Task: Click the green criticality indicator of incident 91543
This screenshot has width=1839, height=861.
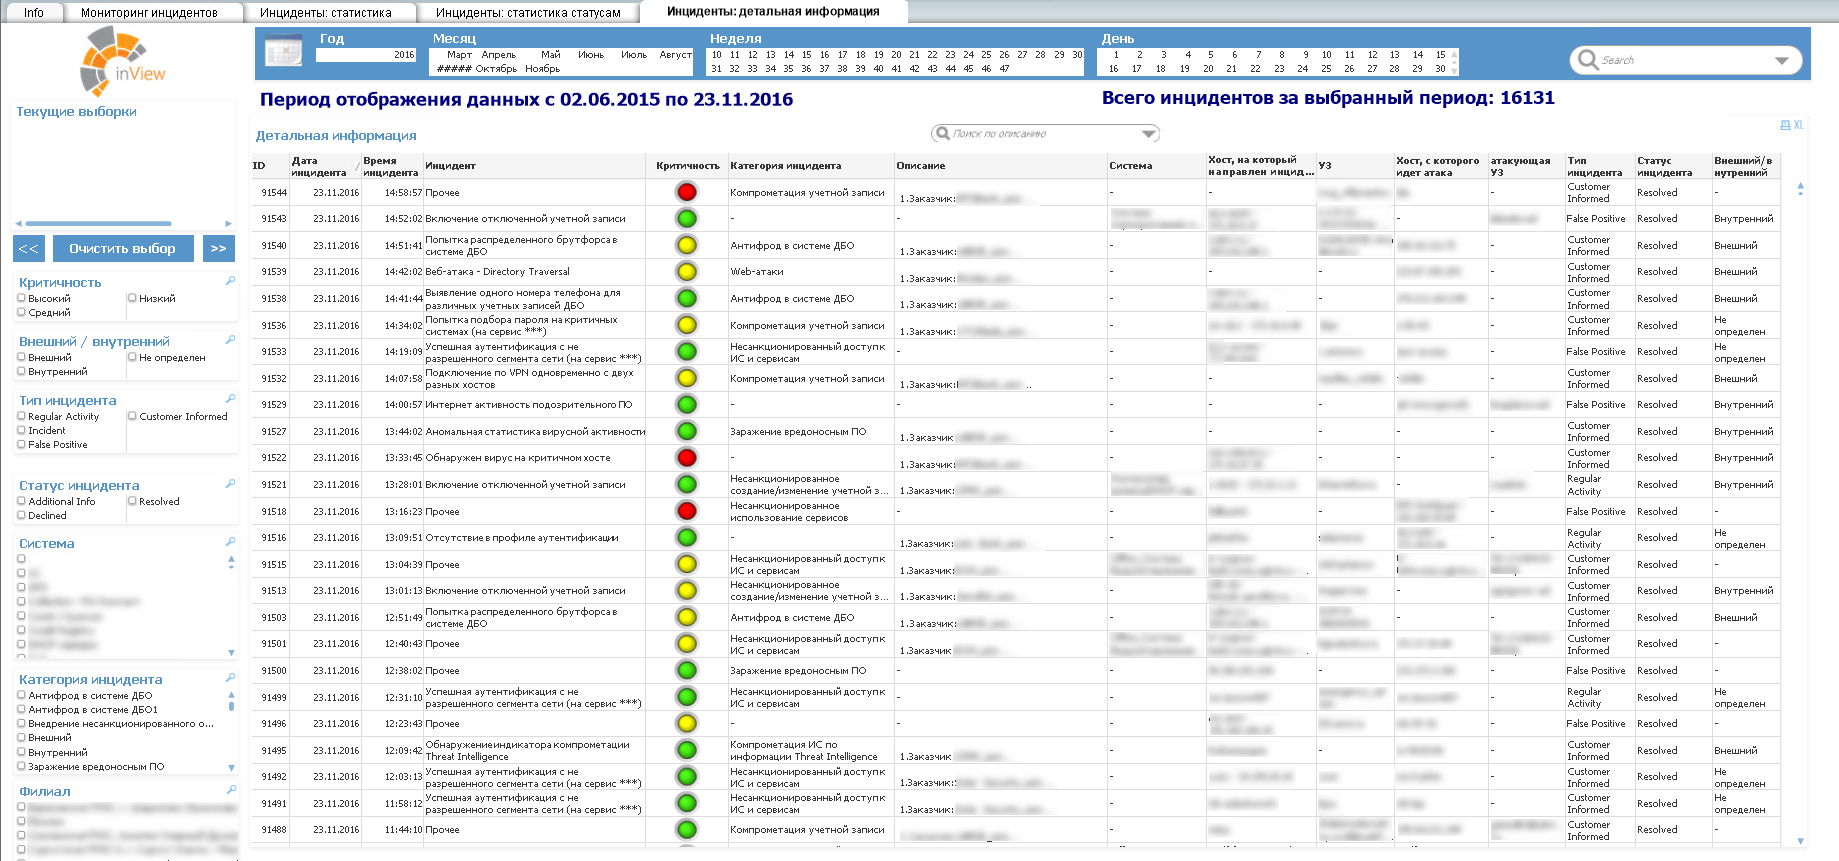Action: click(x=686, y=218)
